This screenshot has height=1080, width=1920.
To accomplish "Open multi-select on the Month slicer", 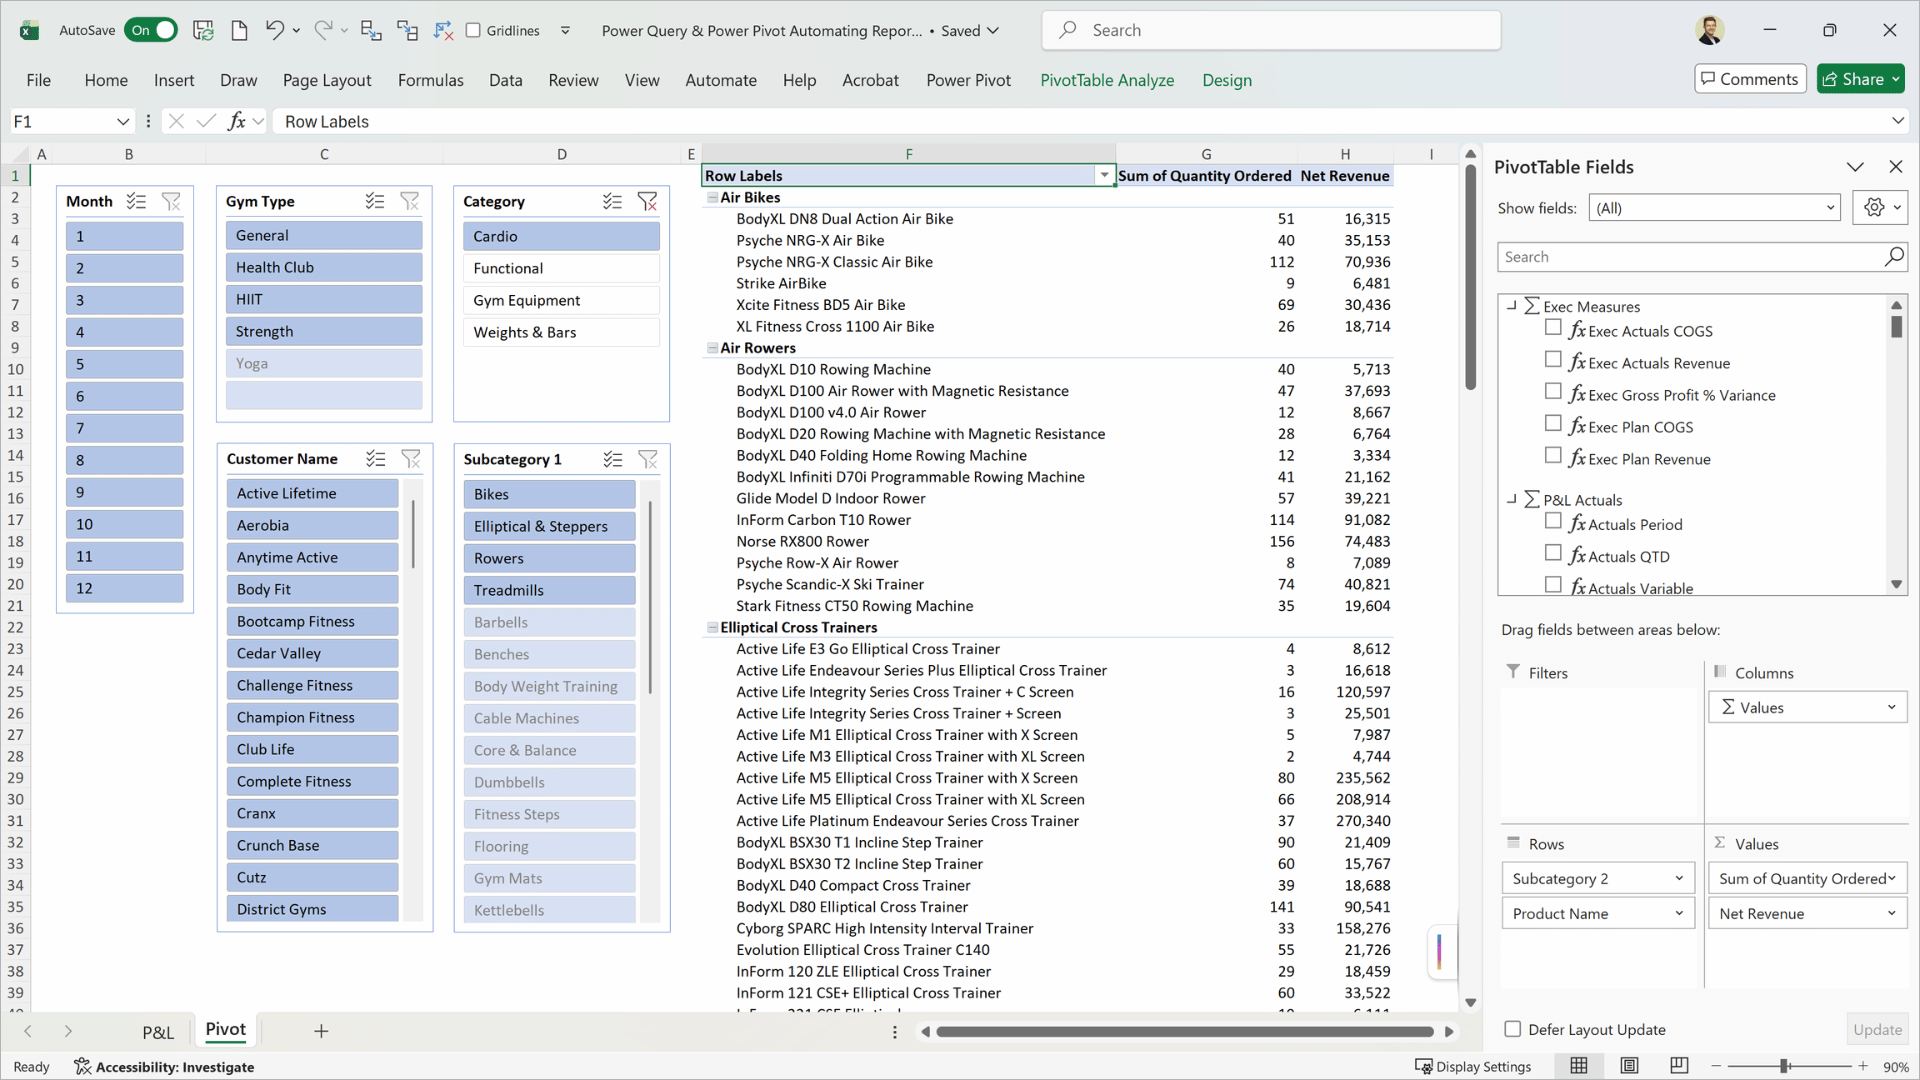I will 137,201.
